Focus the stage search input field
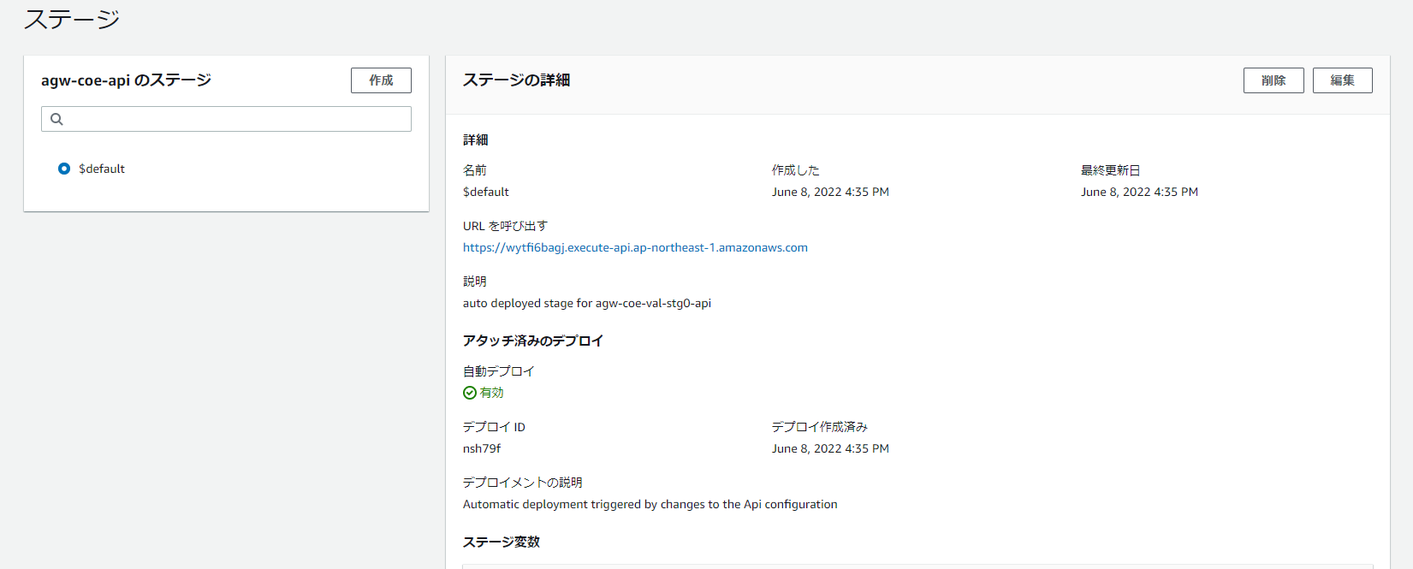This screenshot has height=569, width=1413. click(236, 119)
